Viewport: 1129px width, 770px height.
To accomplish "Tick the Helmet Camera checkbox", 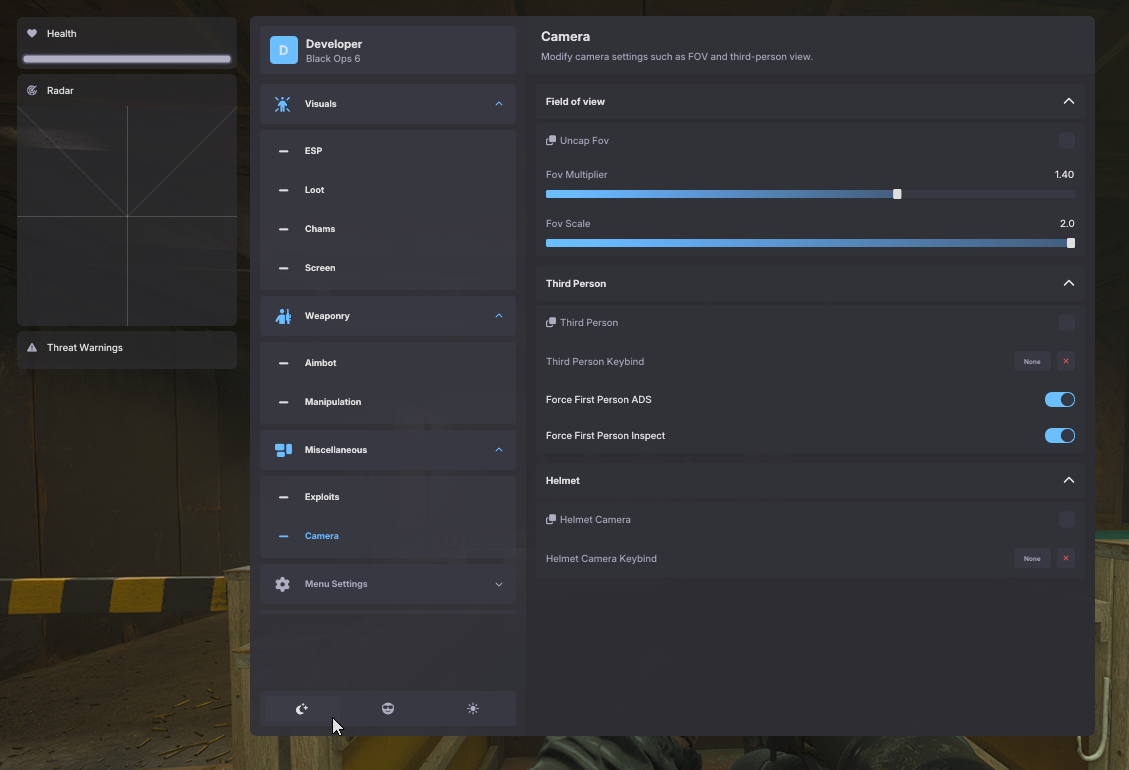I will click(x=1067, y=520).
